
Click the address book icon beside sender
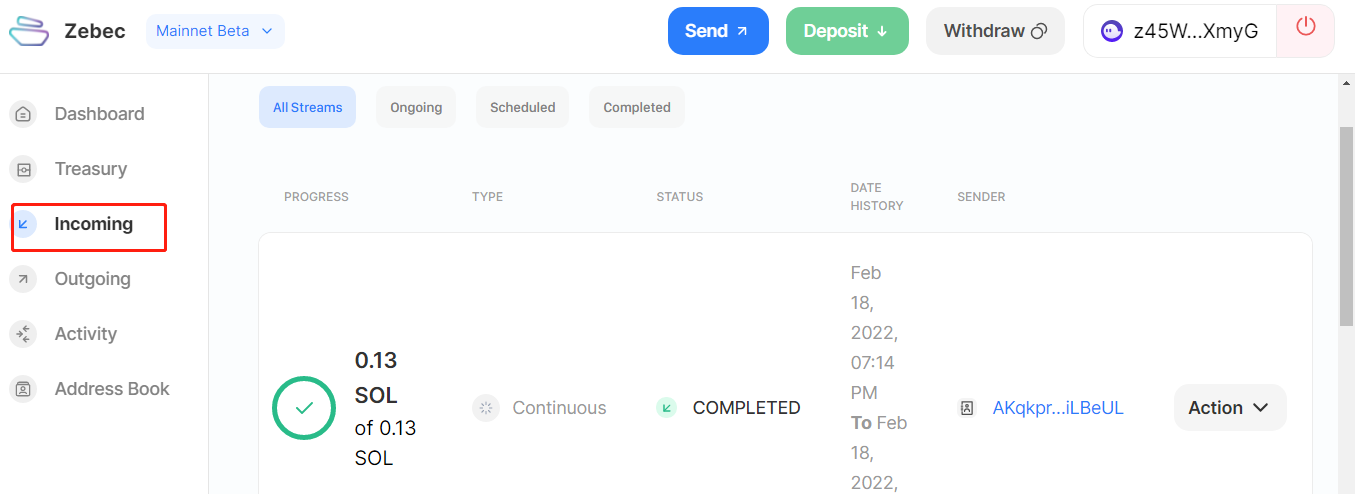pyautogui.click(x=967, y=408)
